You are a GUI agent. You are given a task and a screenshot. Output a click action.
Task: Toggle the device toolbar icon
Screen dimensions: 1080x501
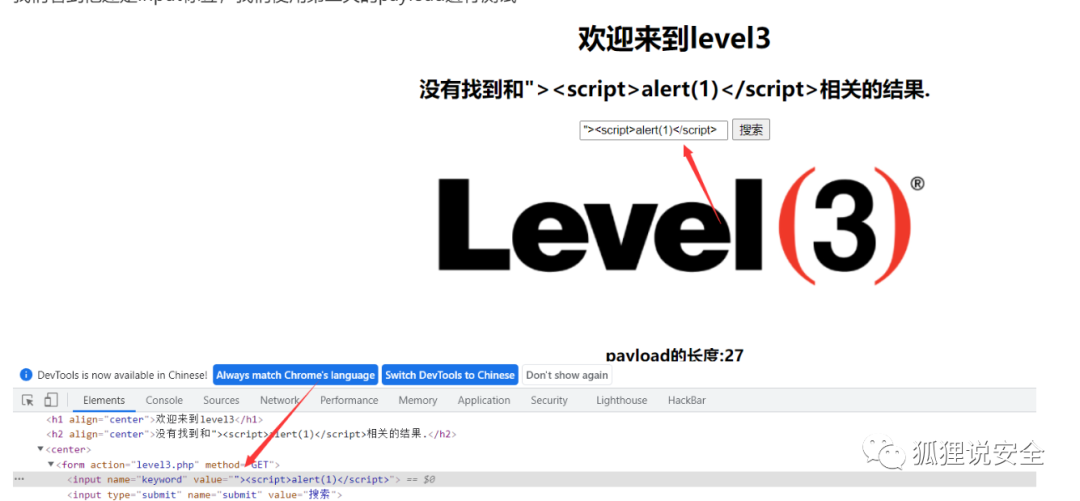(50, 400)
